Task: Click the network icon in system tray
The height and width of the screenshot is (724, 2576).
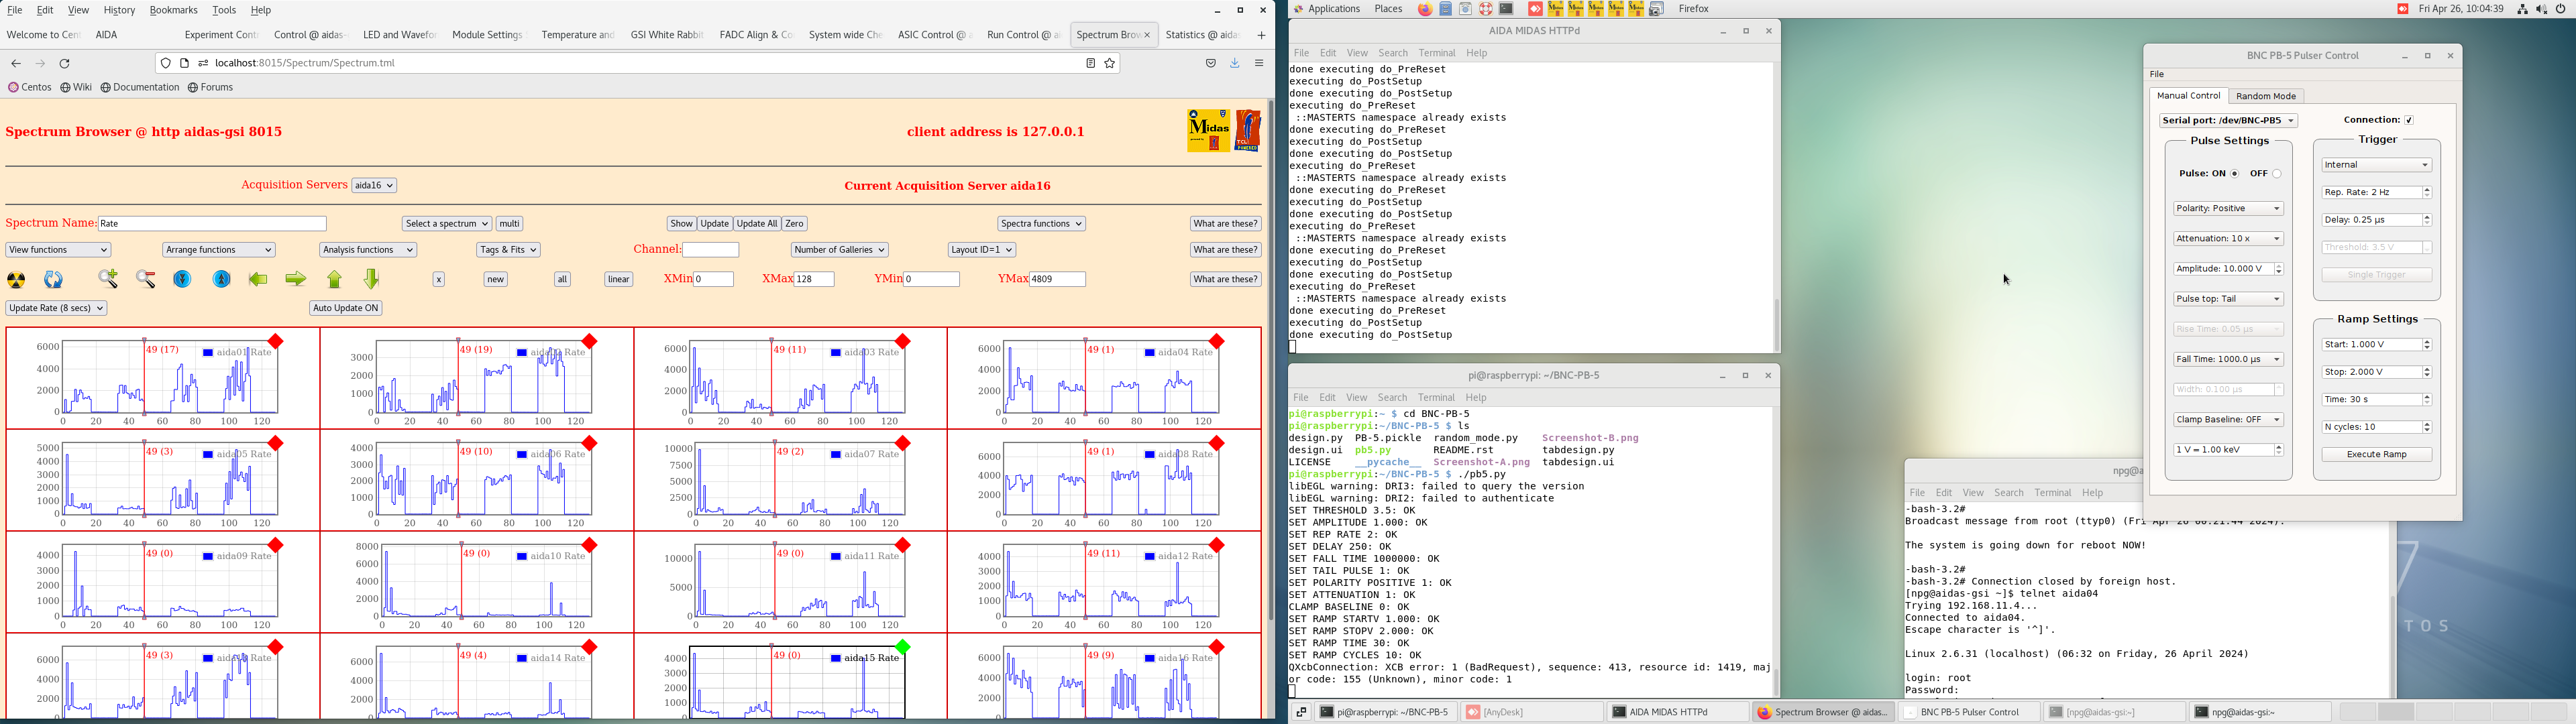Action: pos(2522,9)
